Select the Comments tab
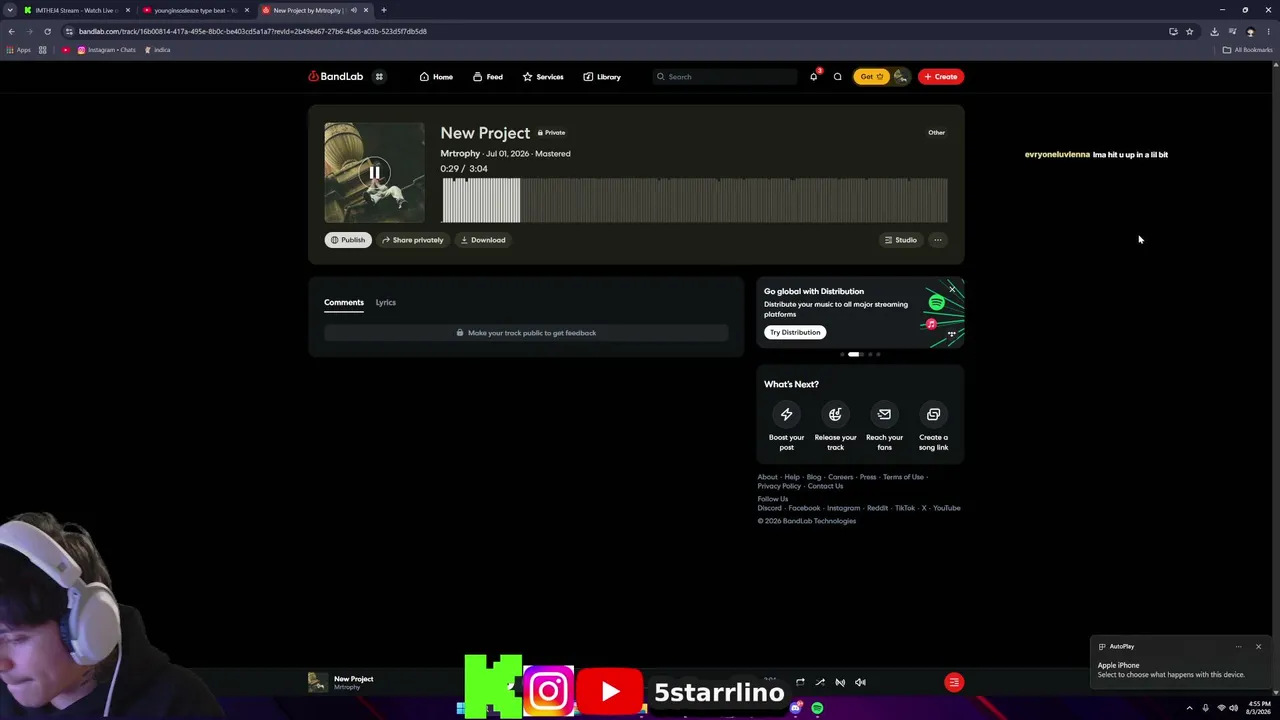 [x=344, y=302]
